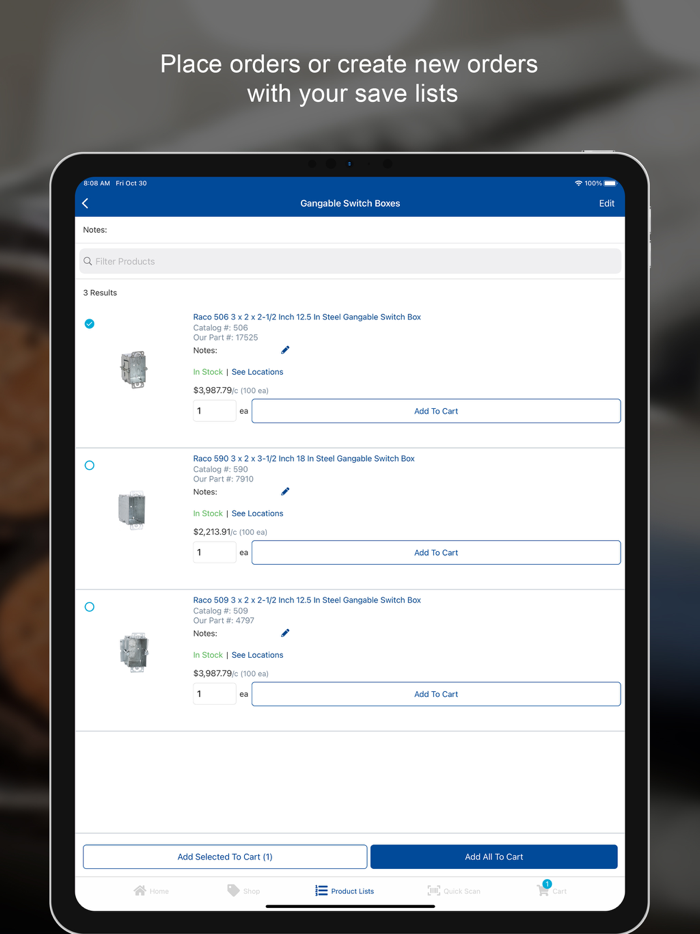Click quantity field for Raco 509
This screenshot has height=934, width=700.
pyautogui.click(x=214, y=694)
